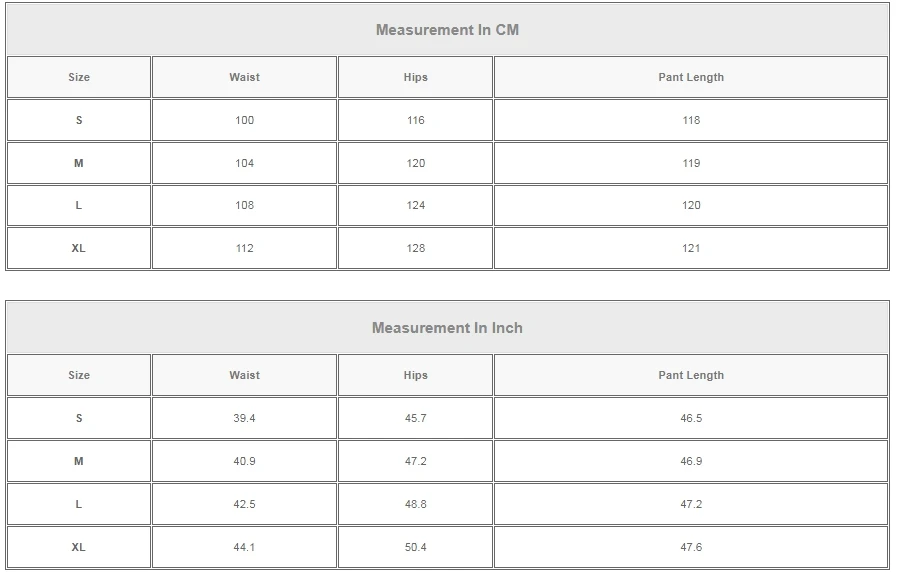Select the waist value 100 for size S
The width and height of the screenshot is (900, 572).
[x=244, y=120]
